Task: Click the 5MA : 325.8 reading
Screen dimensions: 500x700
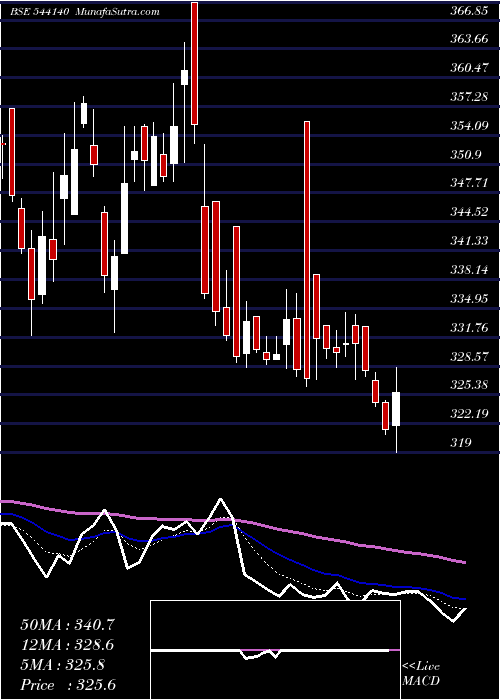Action: pyautogui.click(x=62, y=665)
